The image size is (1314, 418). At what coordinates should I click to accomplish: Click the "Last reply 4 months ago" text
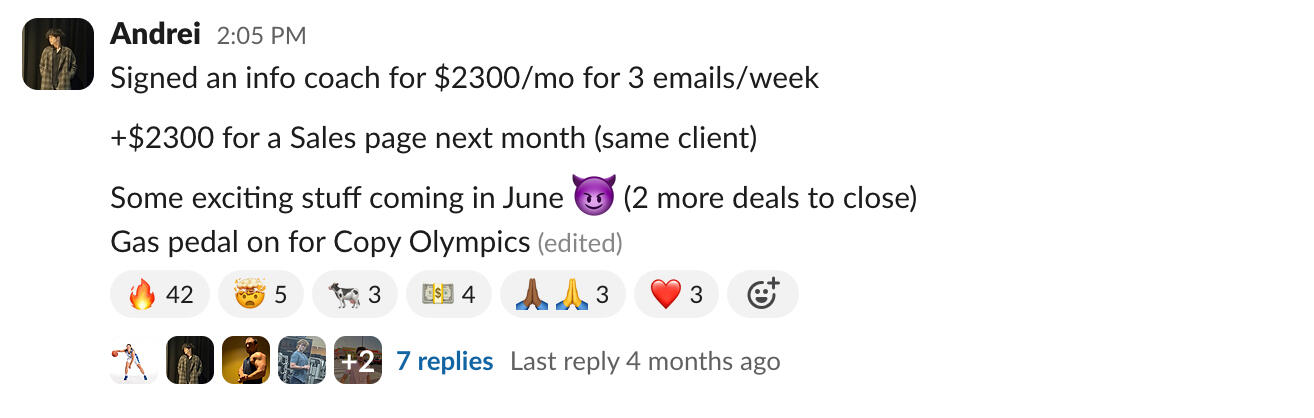[644, 361]
